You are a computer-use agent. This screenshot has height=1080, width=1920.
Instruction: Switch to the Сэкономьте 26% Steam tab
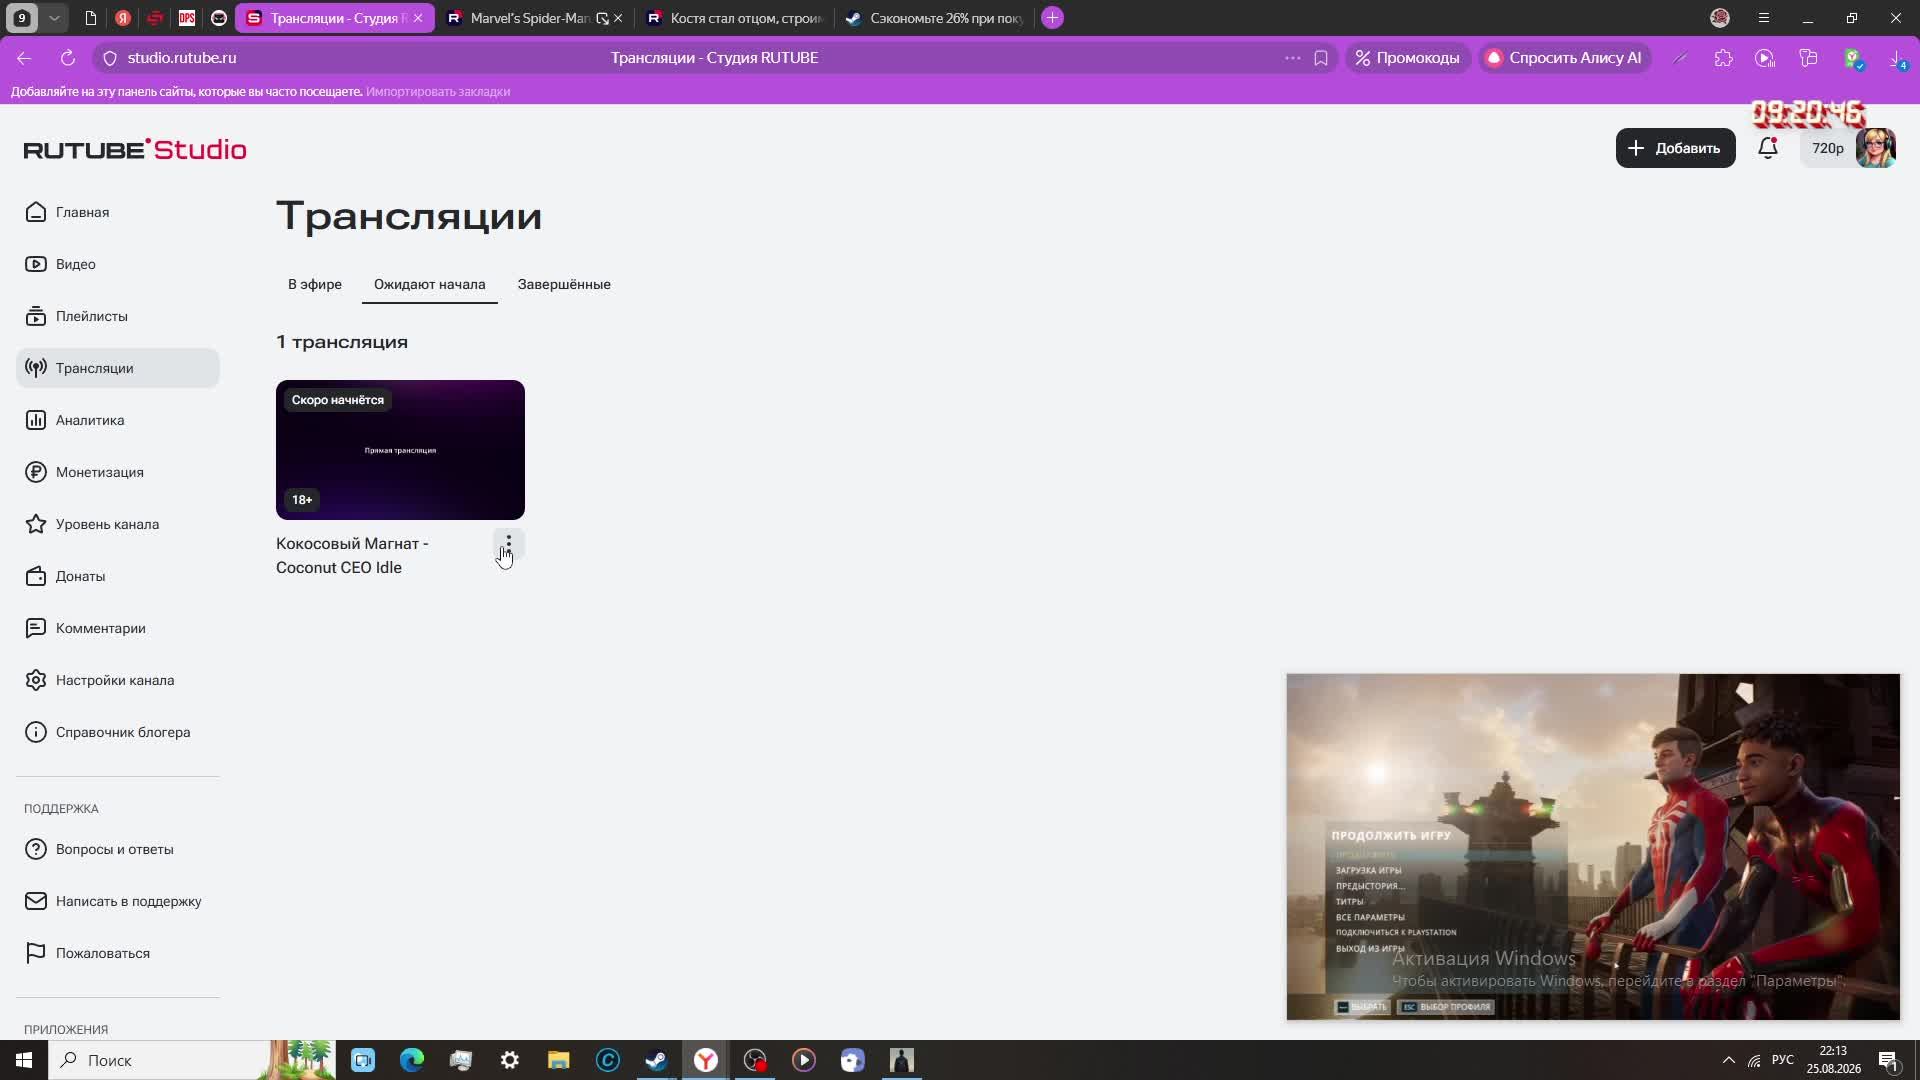(x=937, y=18)
